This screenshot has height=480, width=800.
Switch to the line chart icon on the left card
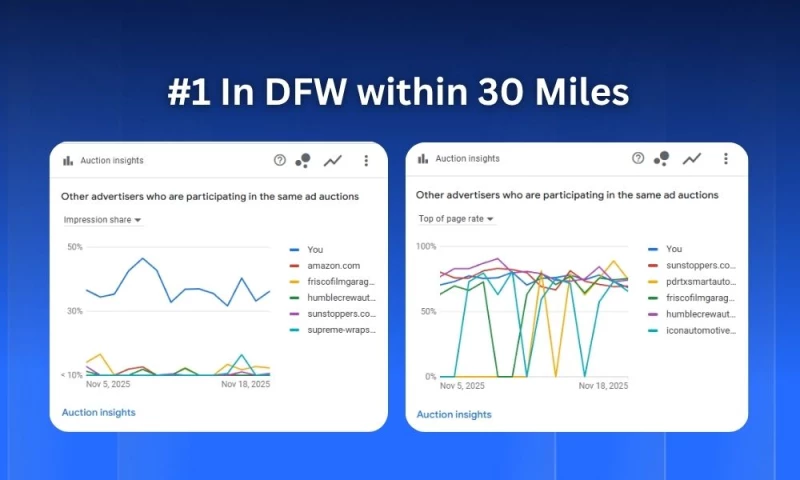(333, 160)
